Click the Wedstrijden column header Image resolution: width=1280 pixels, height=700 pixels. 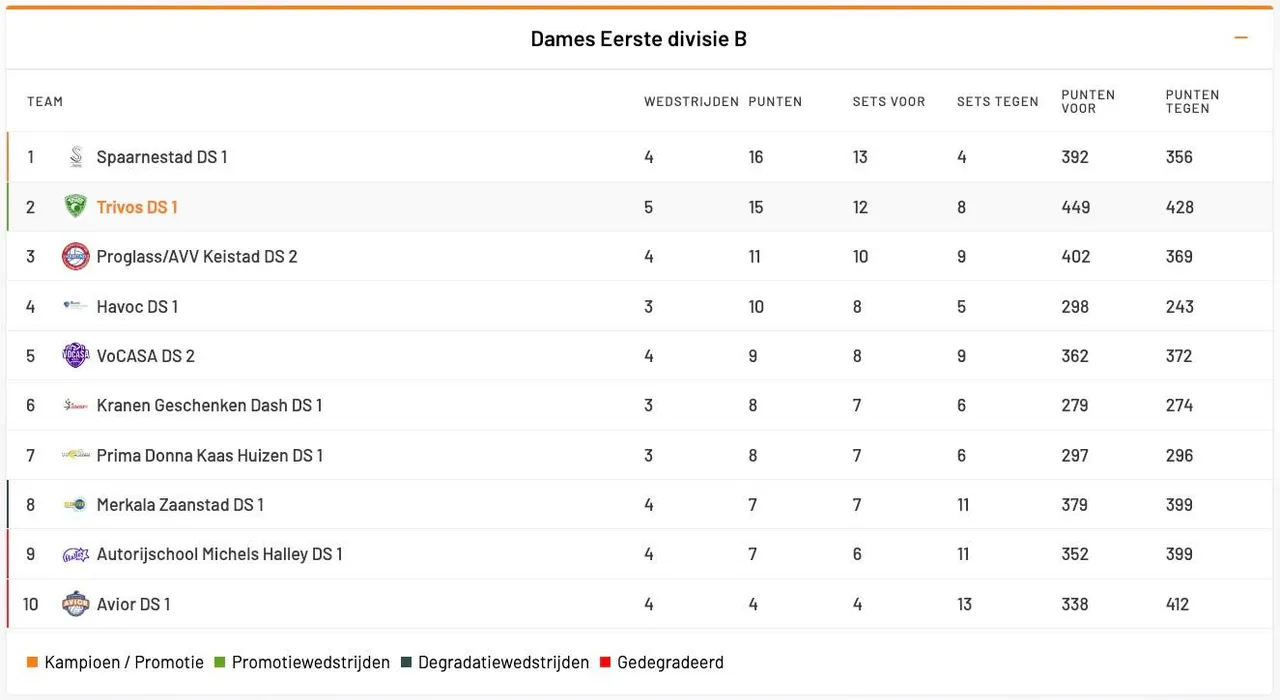tap(691, 102)
